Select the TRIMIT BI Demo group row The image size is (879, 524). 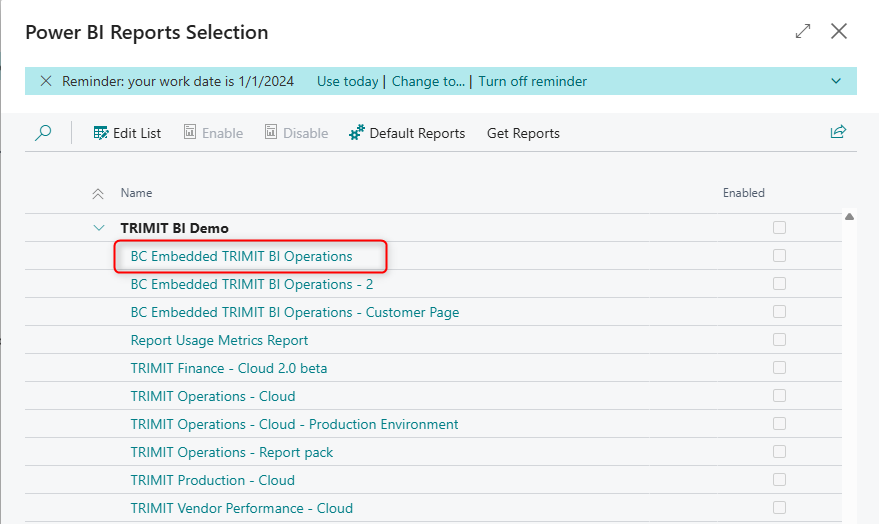coord(433,228)
